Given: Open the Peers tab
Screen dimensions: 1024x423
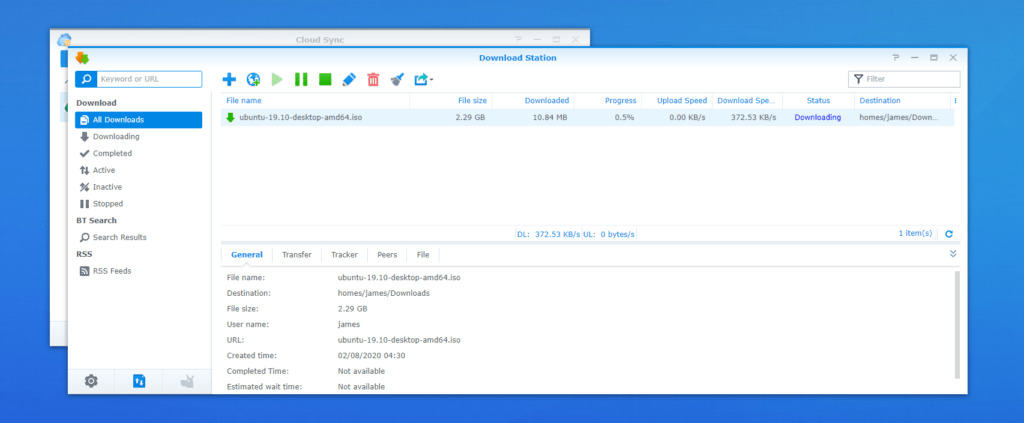Looking at the screenshot, I should (386, 255).
